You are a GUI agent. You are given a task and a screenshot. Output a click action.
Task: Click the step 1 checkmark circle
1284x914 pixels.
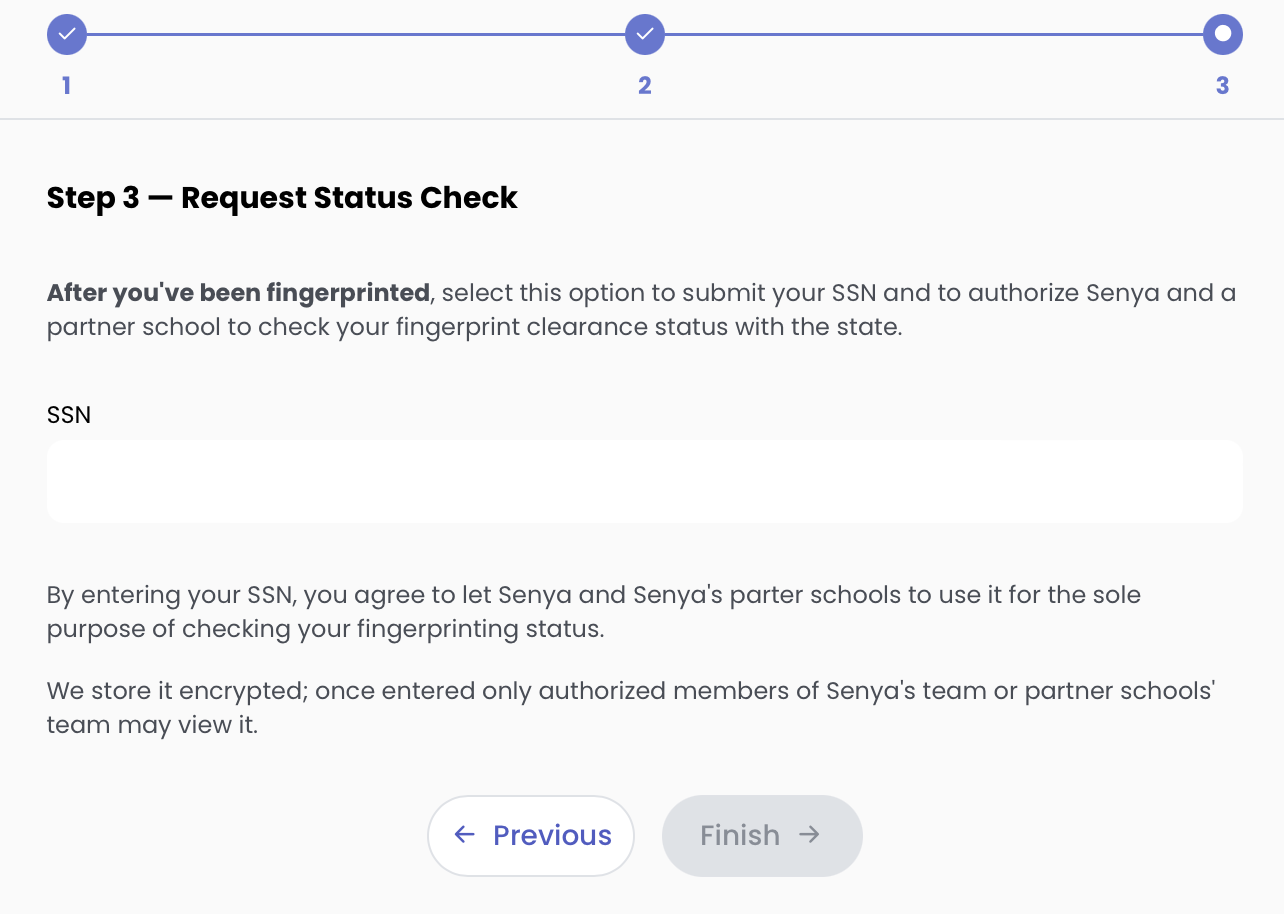click(x=67, y=35)
